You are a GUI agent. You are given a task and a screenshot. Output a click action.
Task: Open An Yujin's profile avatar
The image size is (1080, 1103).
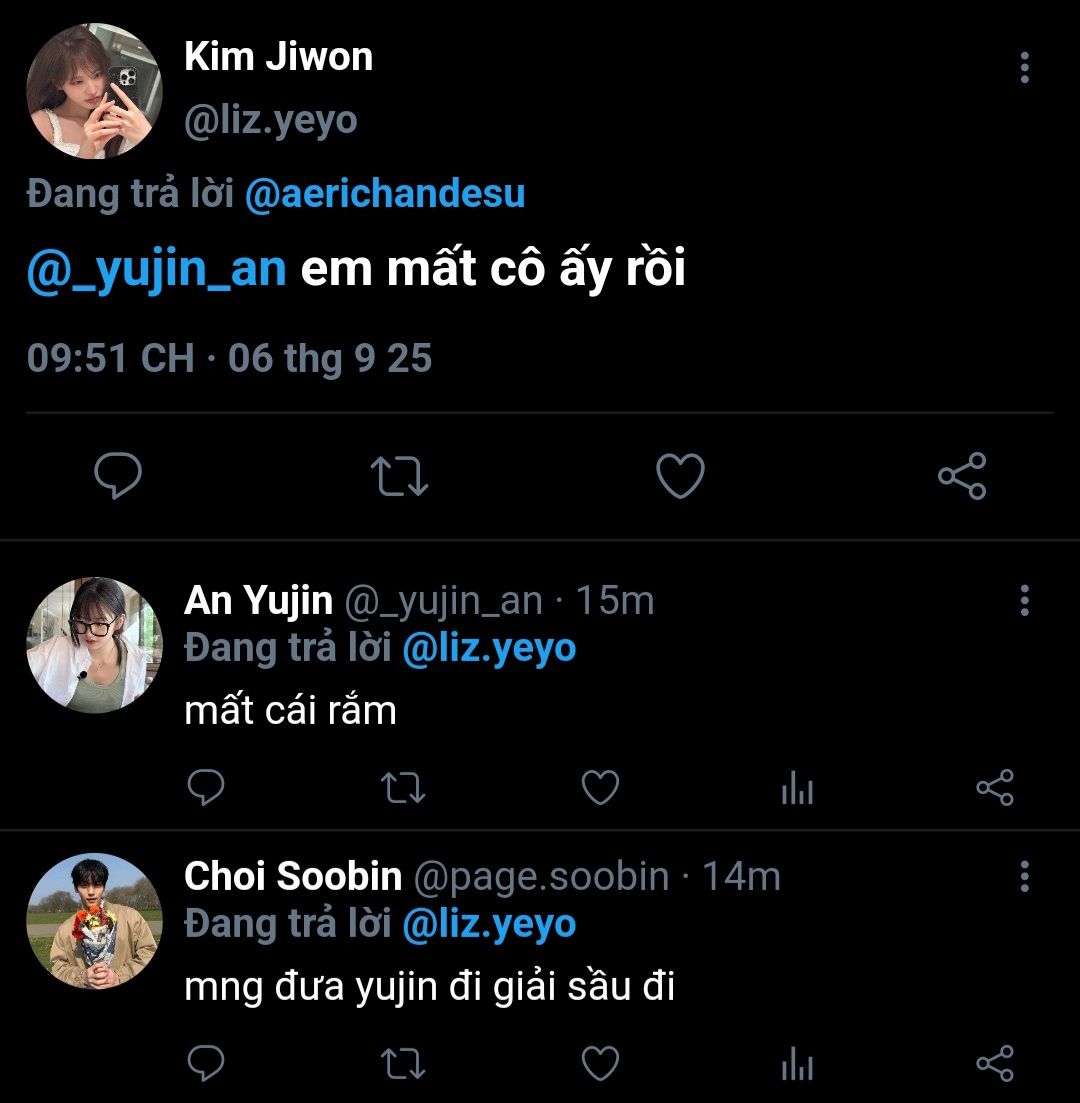pyautogui.click(x=94, y=645)
